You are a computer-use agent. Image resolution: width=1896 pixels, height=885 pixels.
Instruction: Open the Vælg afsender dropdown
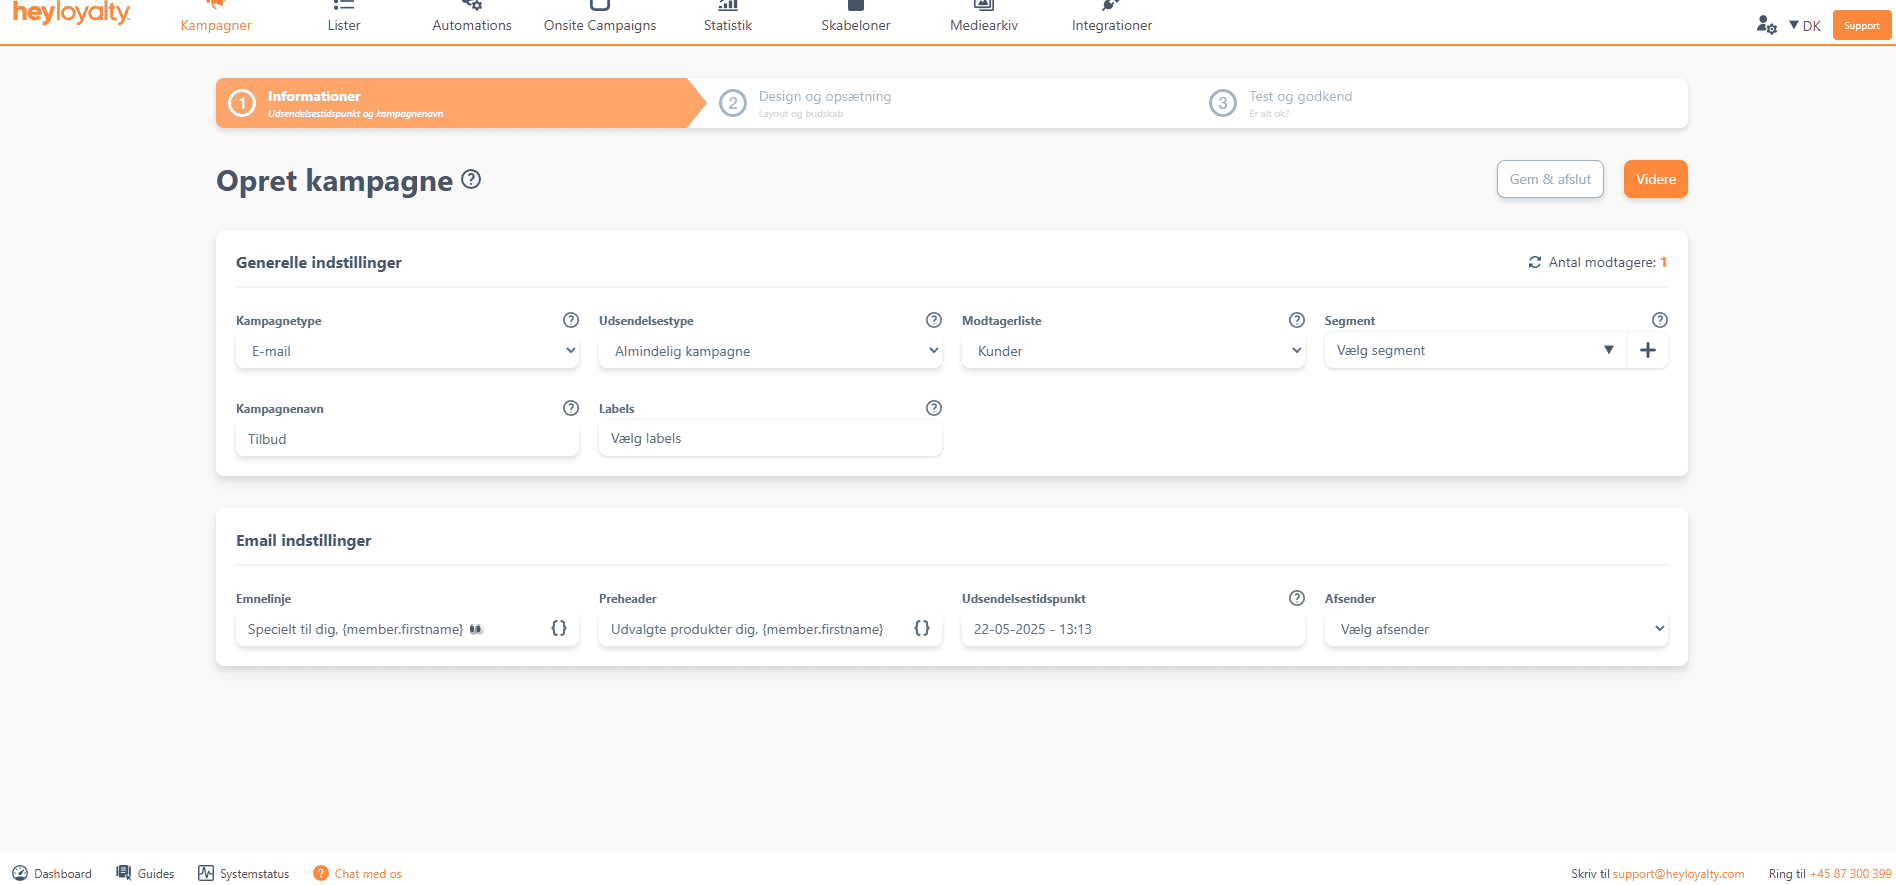pos(1496,629)
